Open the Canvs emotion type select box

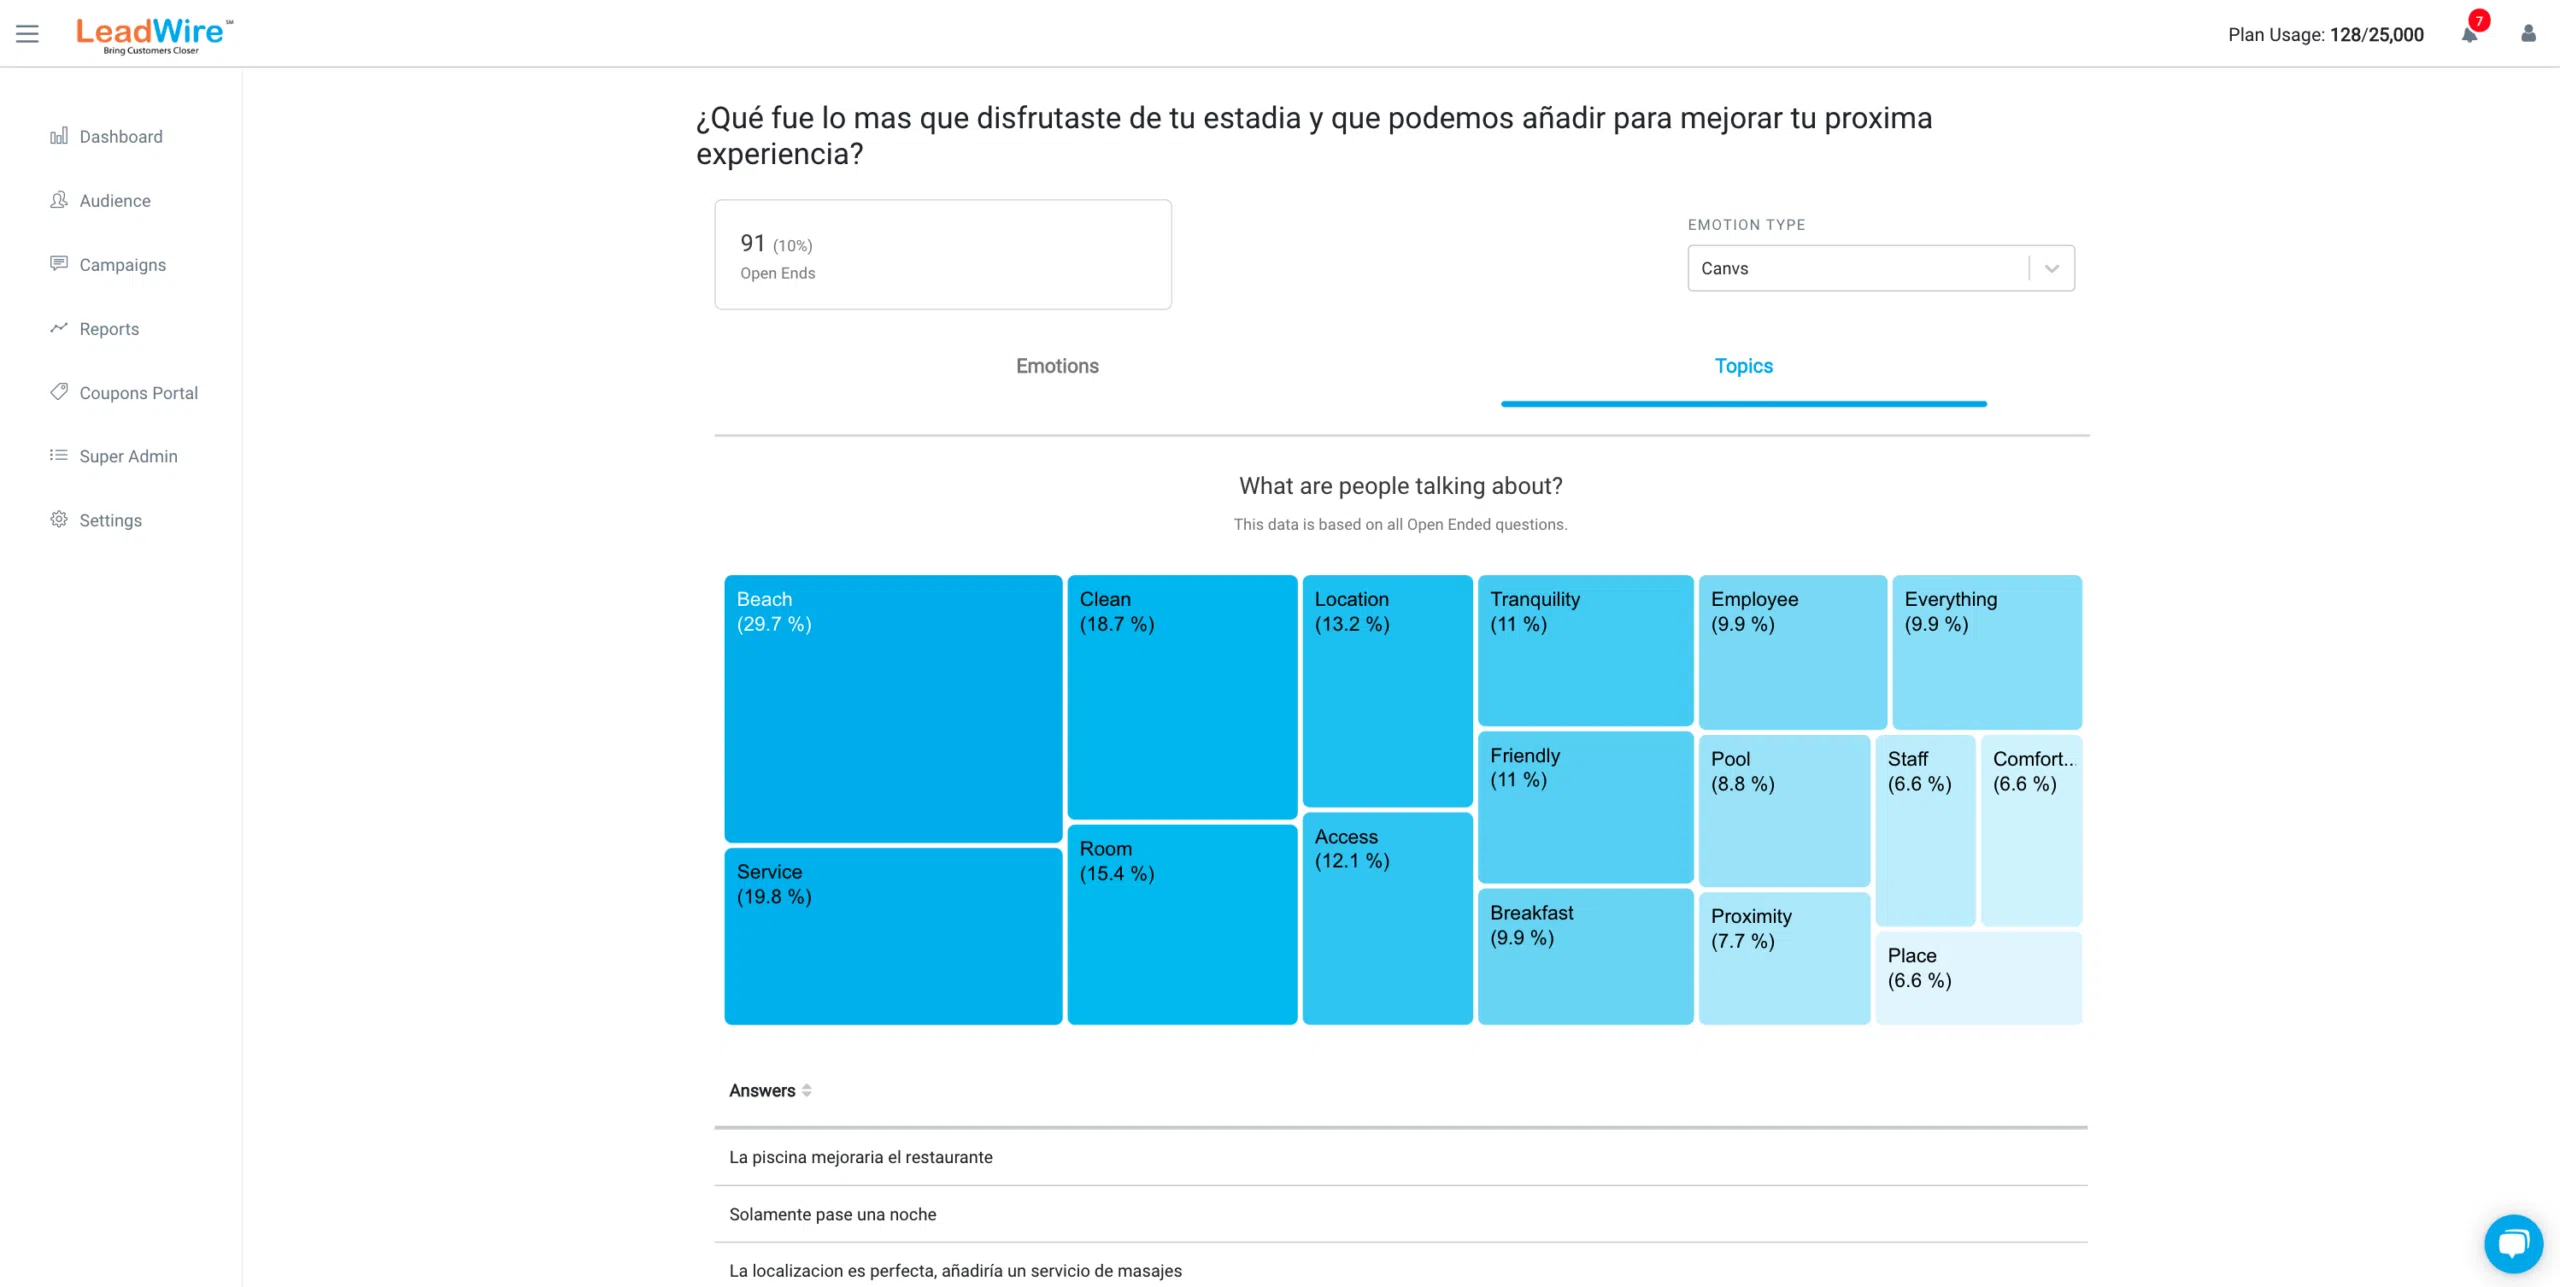[x=1880, y=268]
